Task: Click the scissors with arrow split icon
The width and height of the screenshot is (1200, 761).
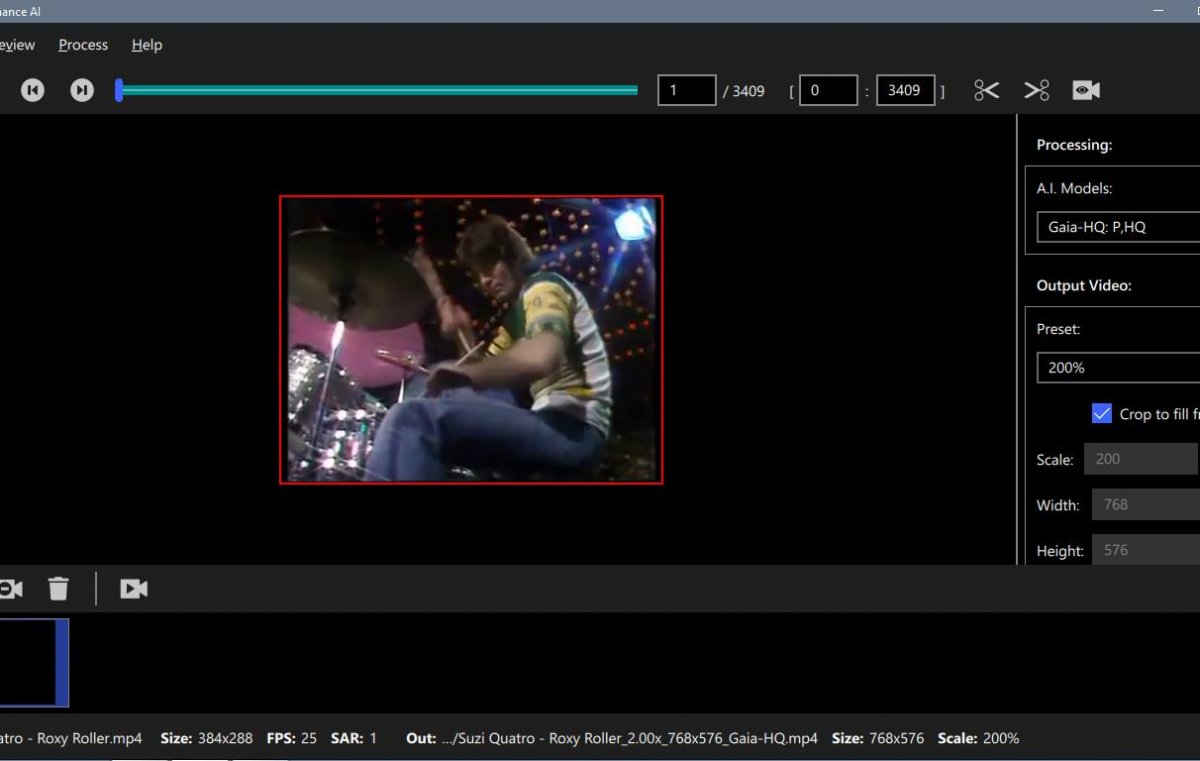Action: [1037, 90]
